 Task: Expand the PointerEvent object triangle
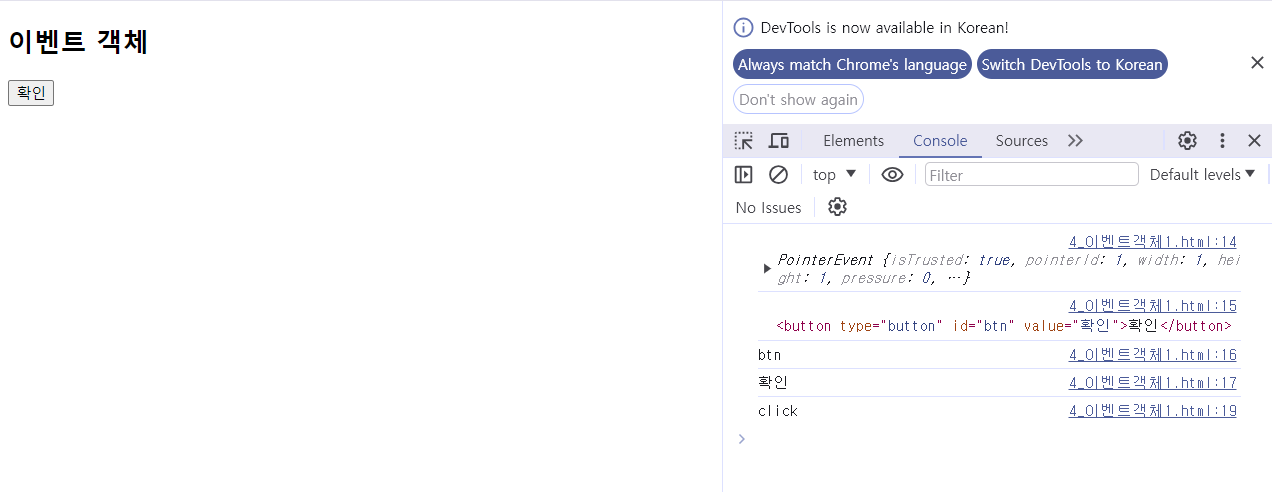tap(767, 269)
